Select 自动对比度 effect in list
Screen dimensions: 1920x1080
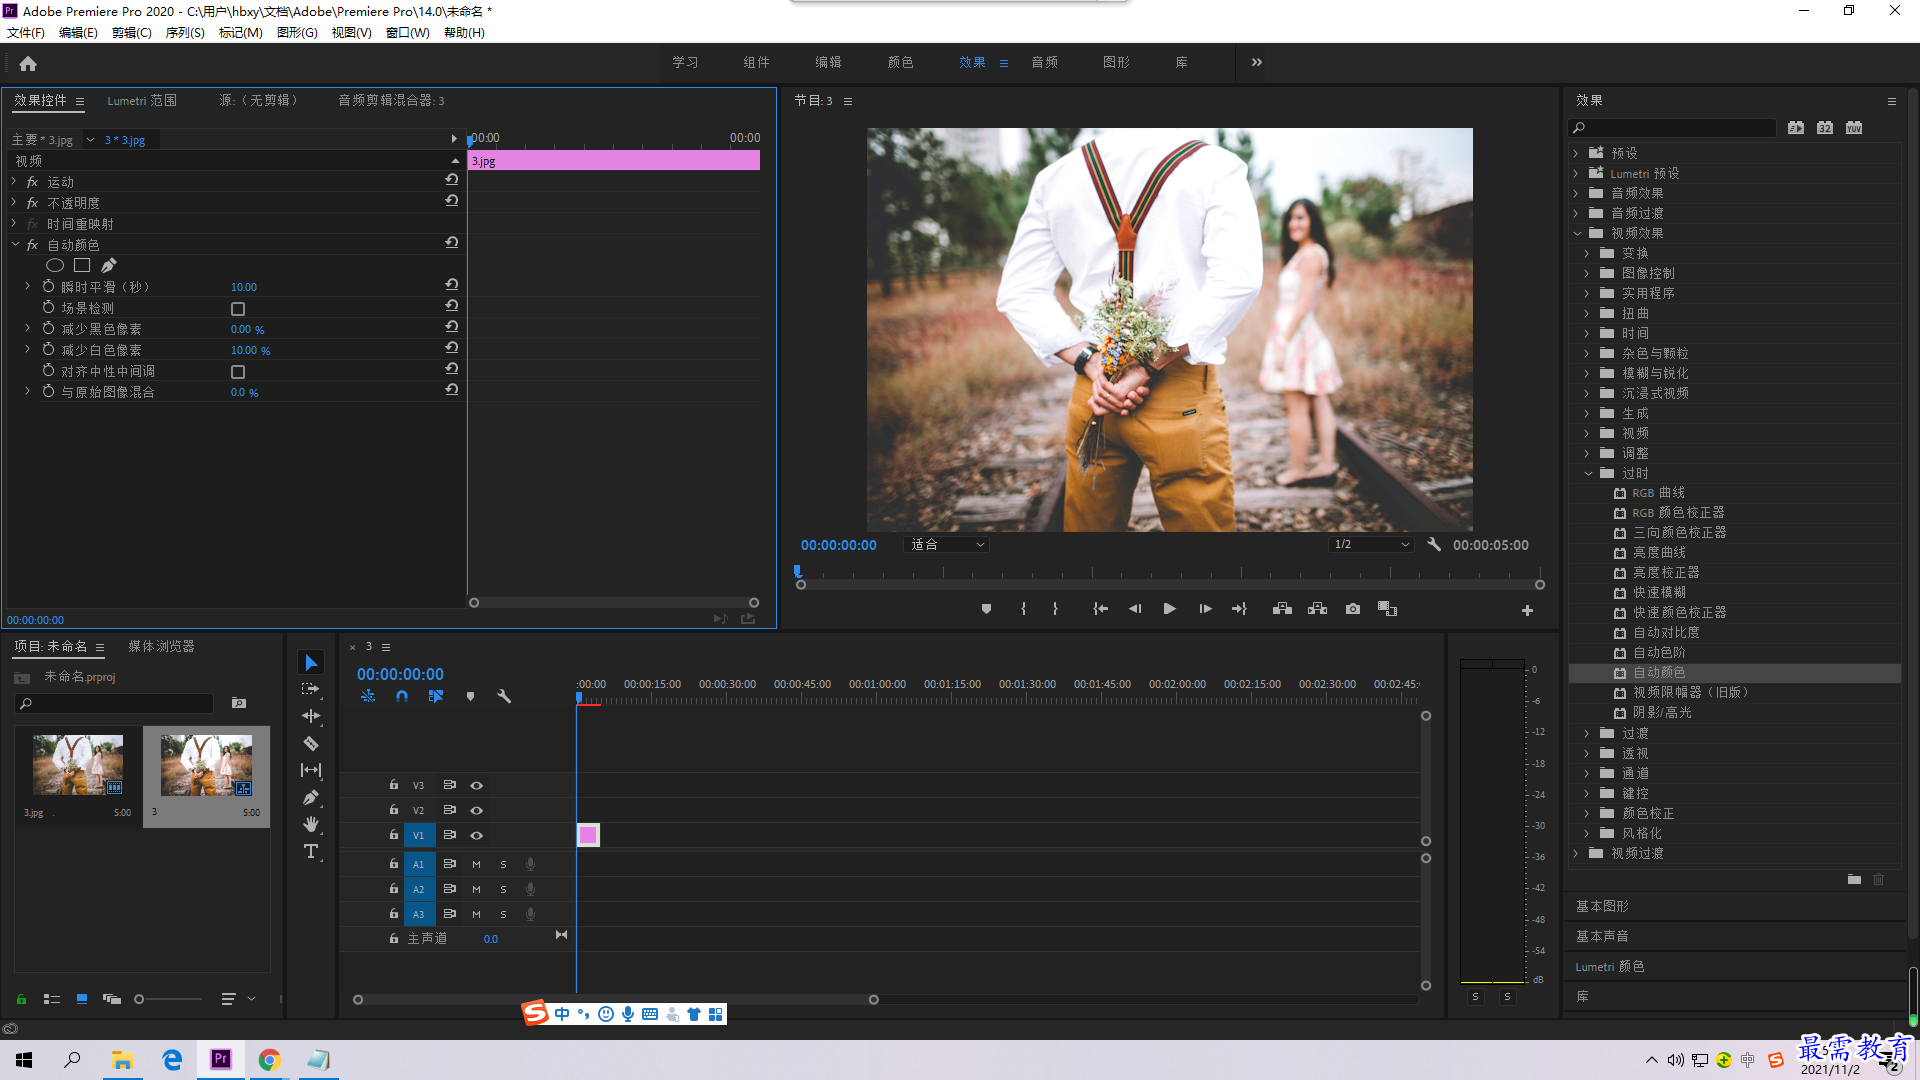pos(1665,632)
